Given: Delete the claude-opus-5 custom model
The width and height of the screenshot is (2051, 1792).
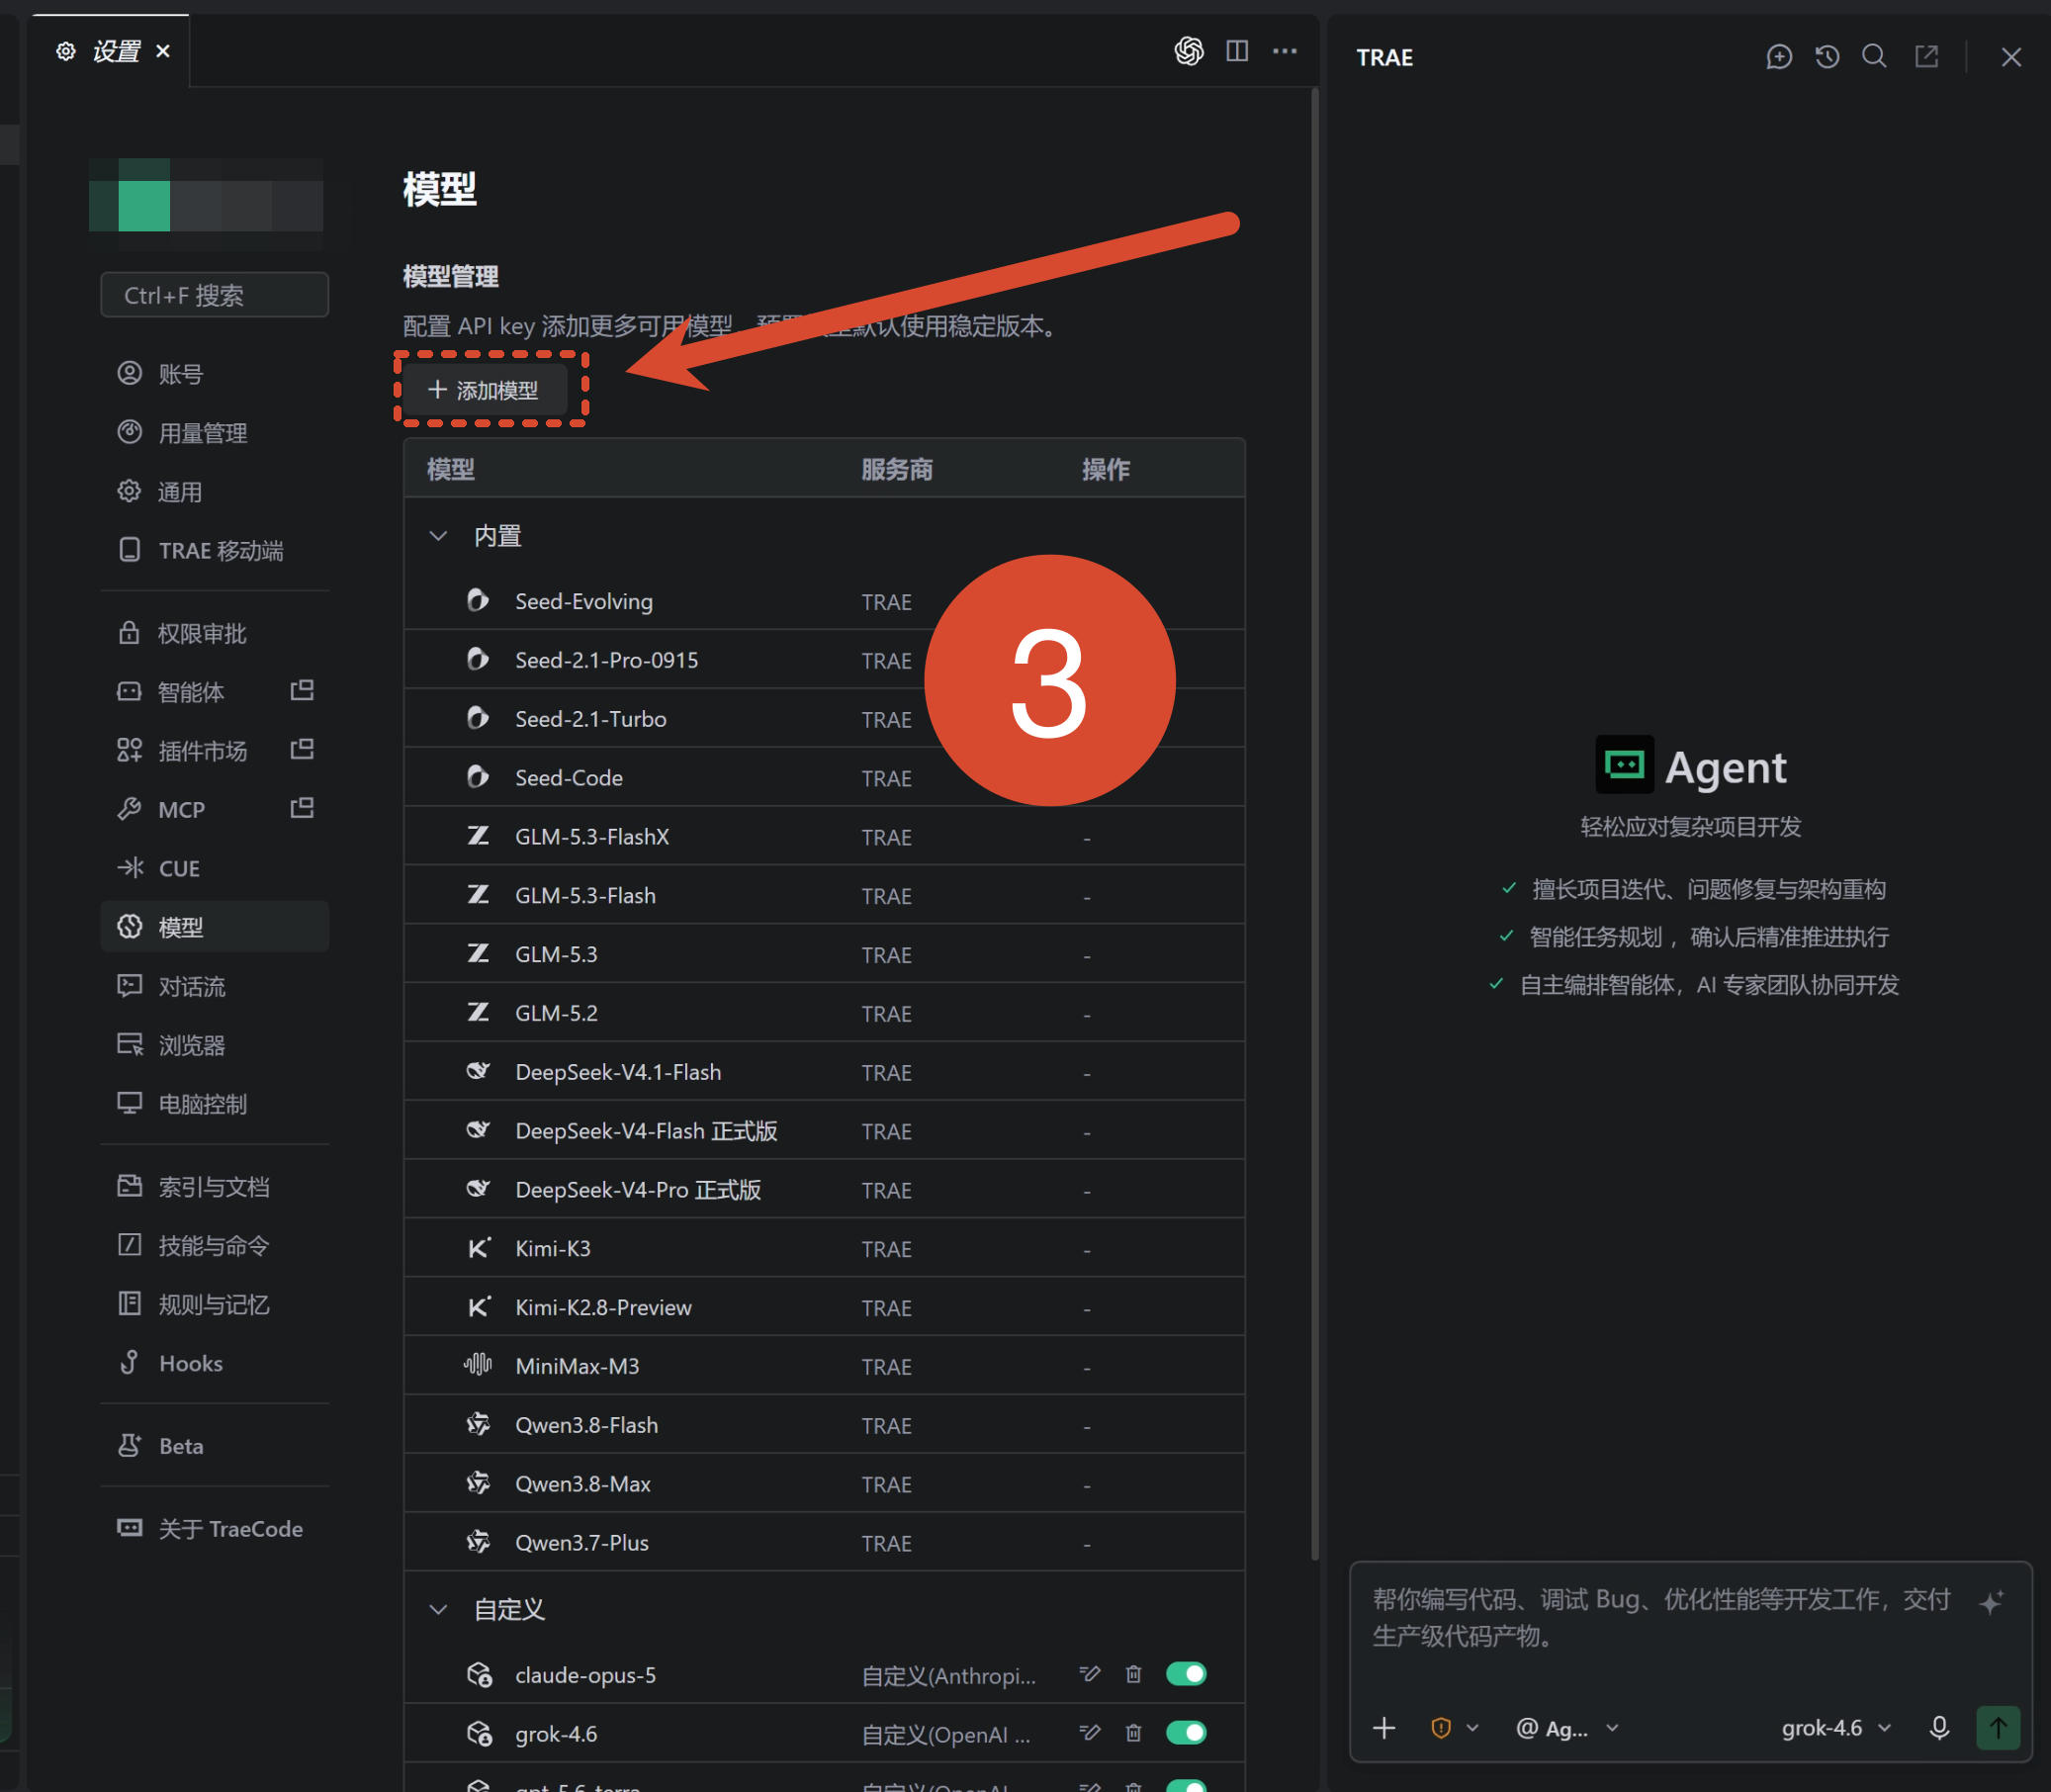Looking at the screenshot, I should [x=1133, y=1674].
